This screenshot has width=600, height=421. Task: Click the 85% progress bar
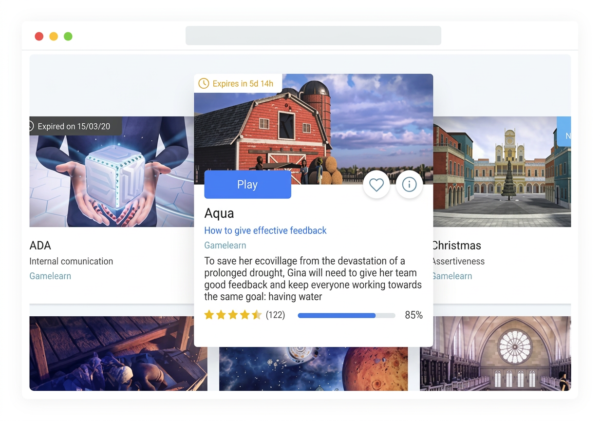(x=346, y=315)
